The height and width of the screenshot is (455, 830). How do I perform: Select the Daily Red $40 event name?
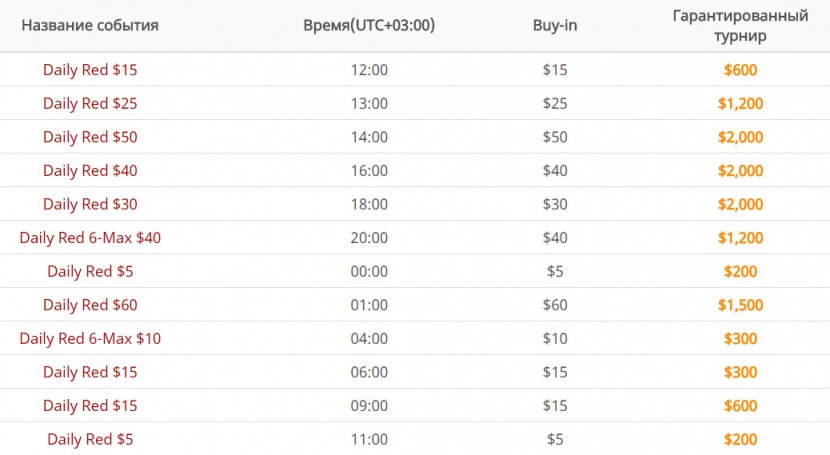tap(90, 170)
